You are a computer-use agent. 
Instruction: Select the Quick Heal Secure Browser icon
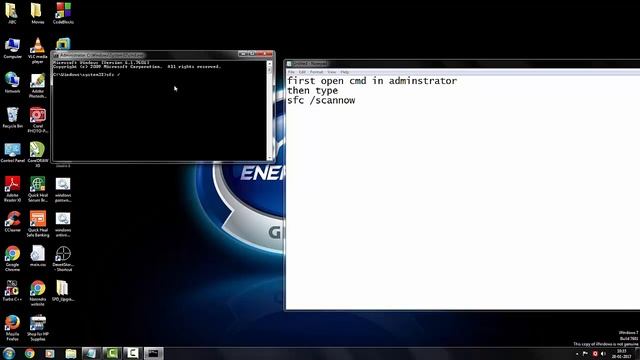pyautogui.click(x=38, y=189)
